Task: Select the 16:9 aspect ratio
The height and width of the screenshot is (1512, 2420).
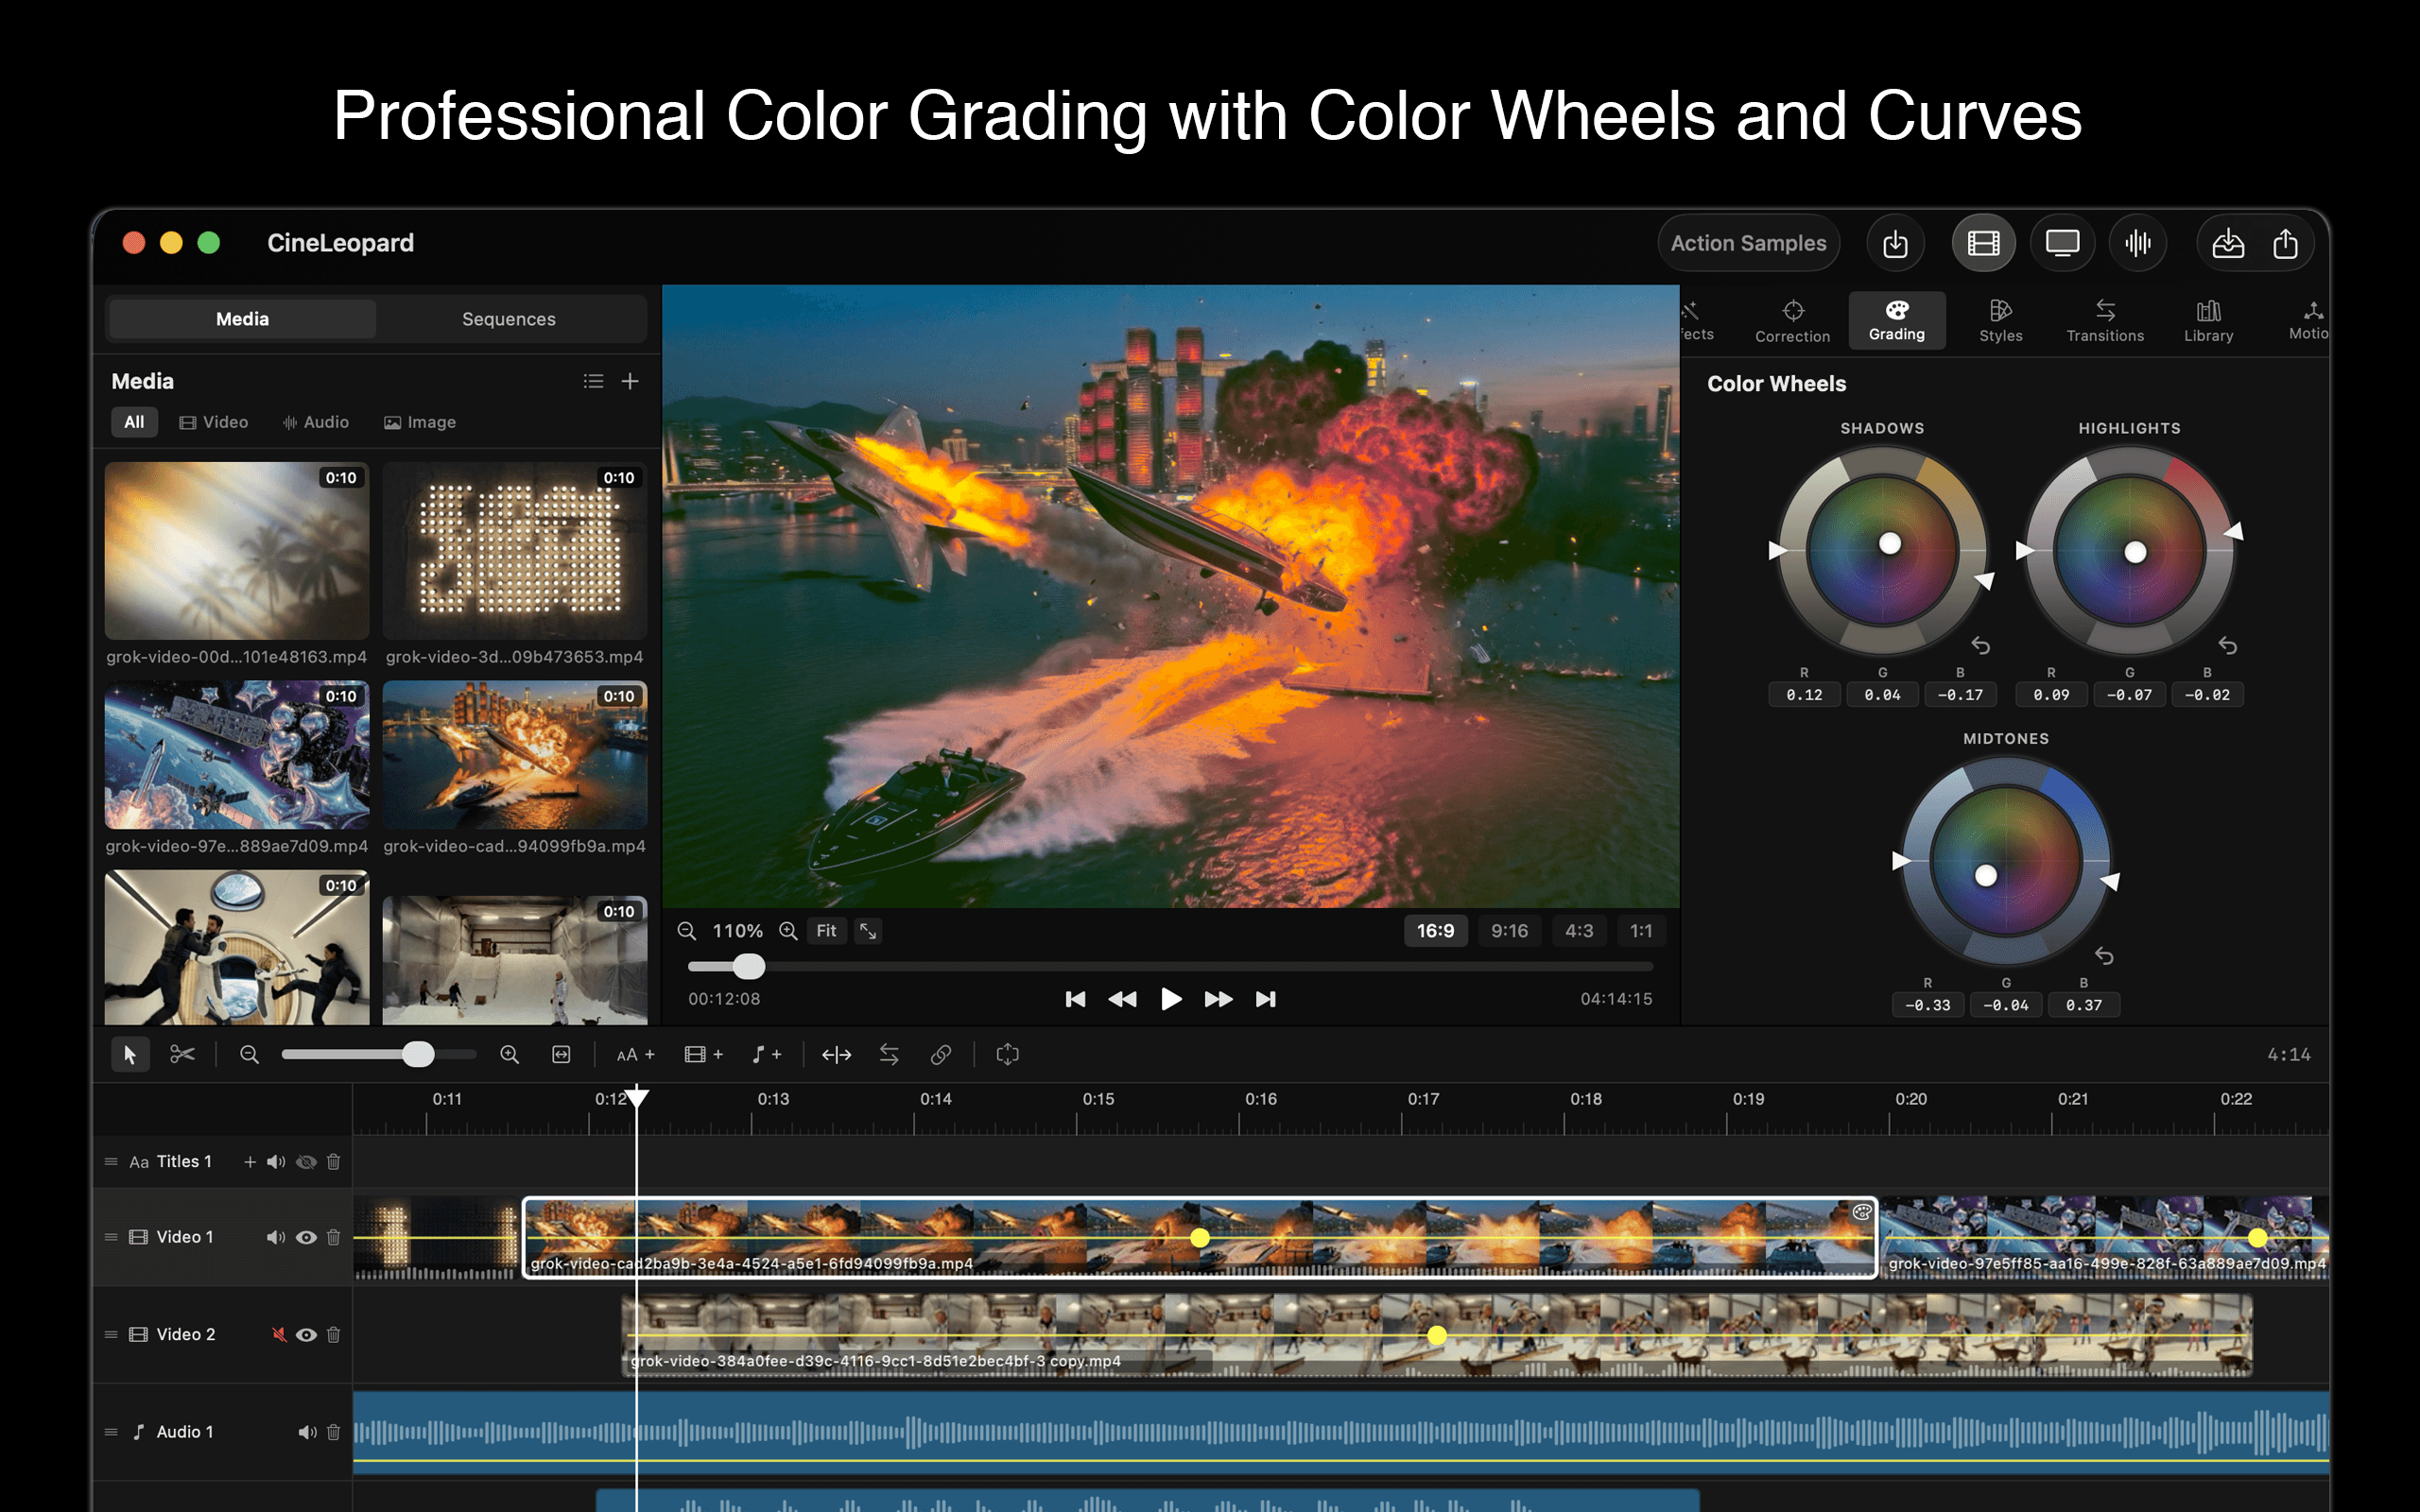Action: (1435, 931)
